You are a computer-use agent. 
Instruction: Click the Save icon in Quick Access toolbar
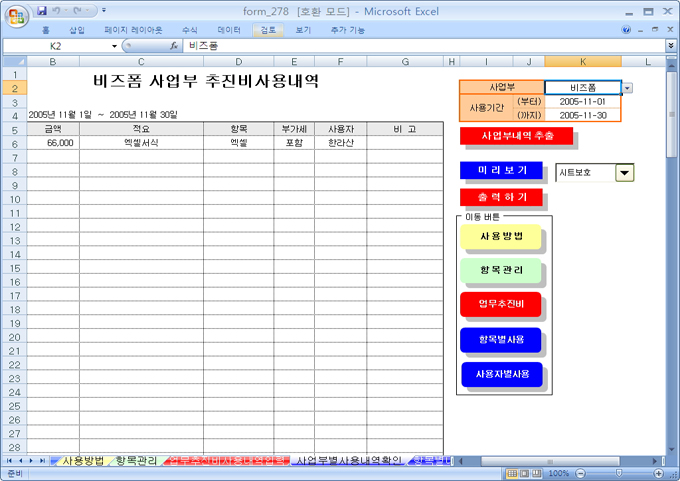[42, 11]
